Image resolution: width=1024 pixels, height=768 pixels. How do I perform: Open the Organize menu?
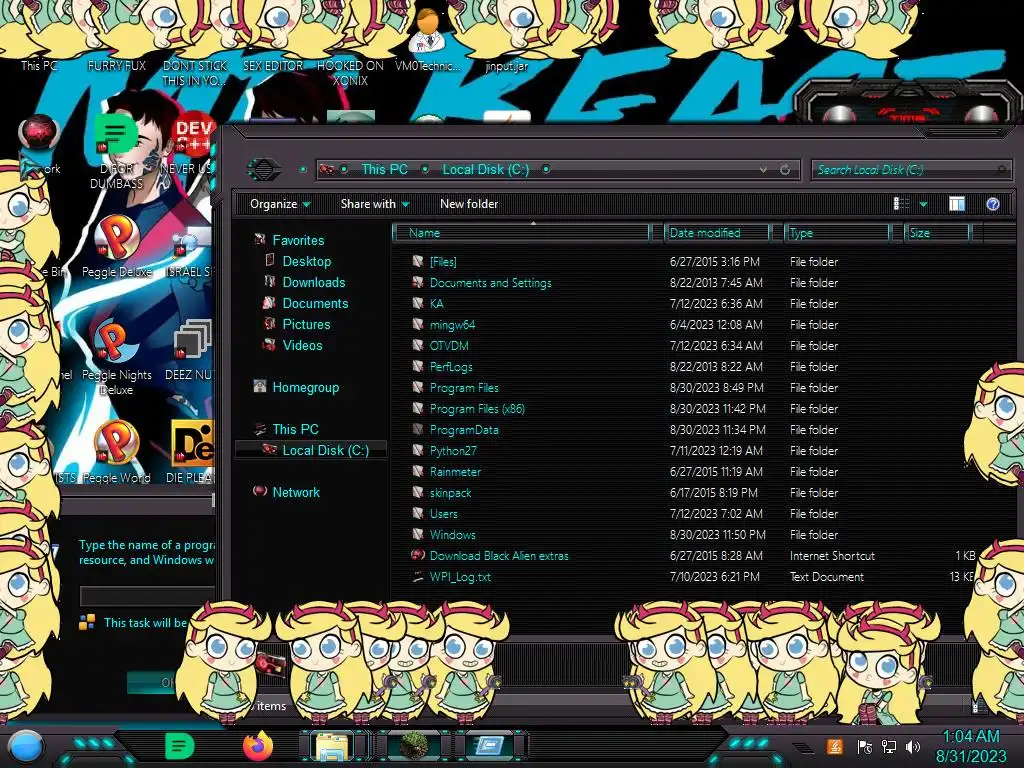(280, 204)
